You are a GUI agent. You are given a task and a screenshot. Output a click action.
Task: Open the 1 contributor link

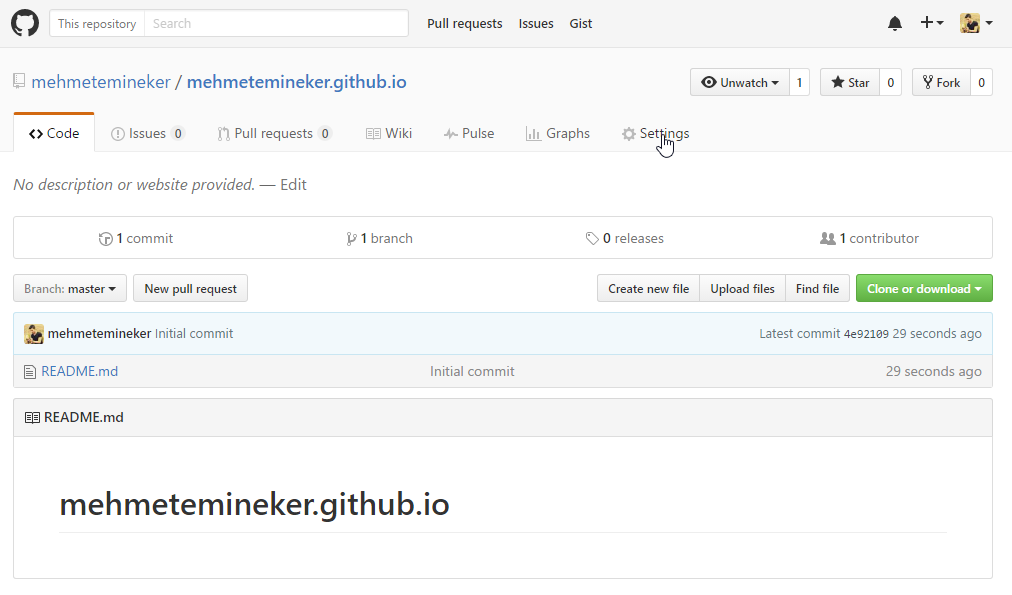pyautogui.click(x=869, y=239)
